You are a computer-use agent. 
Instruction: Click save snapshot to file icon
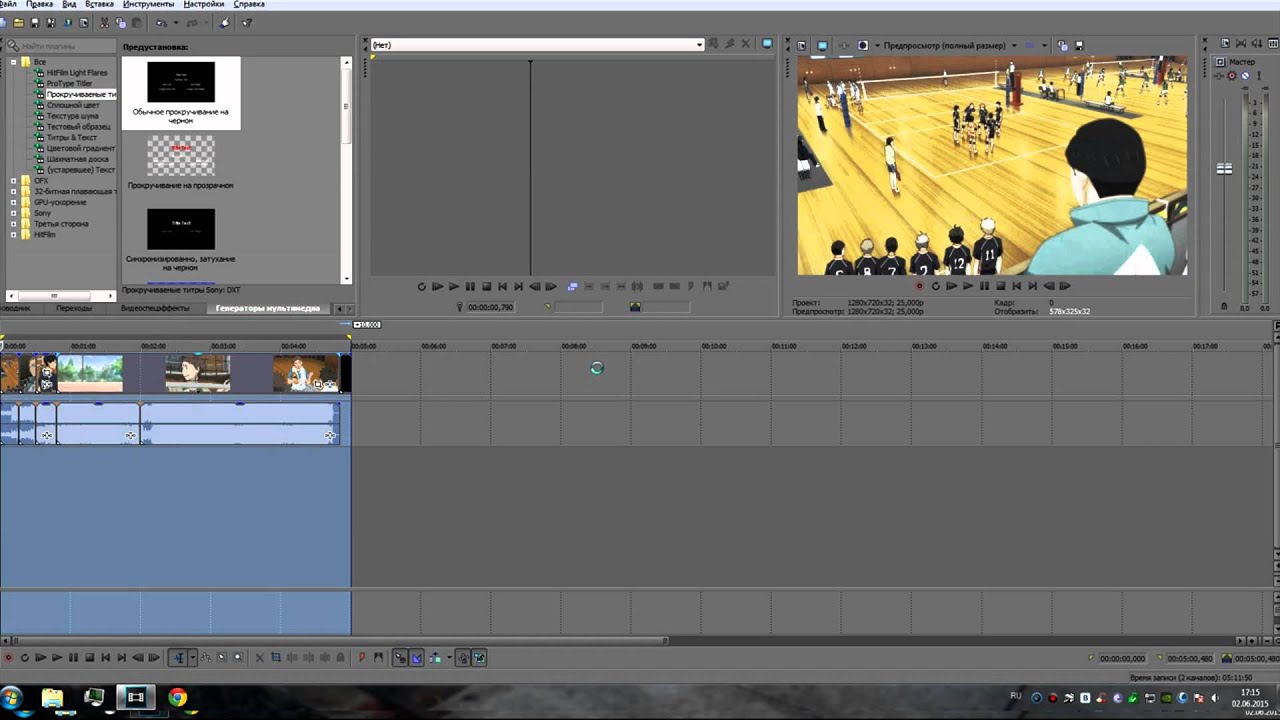1079,45
